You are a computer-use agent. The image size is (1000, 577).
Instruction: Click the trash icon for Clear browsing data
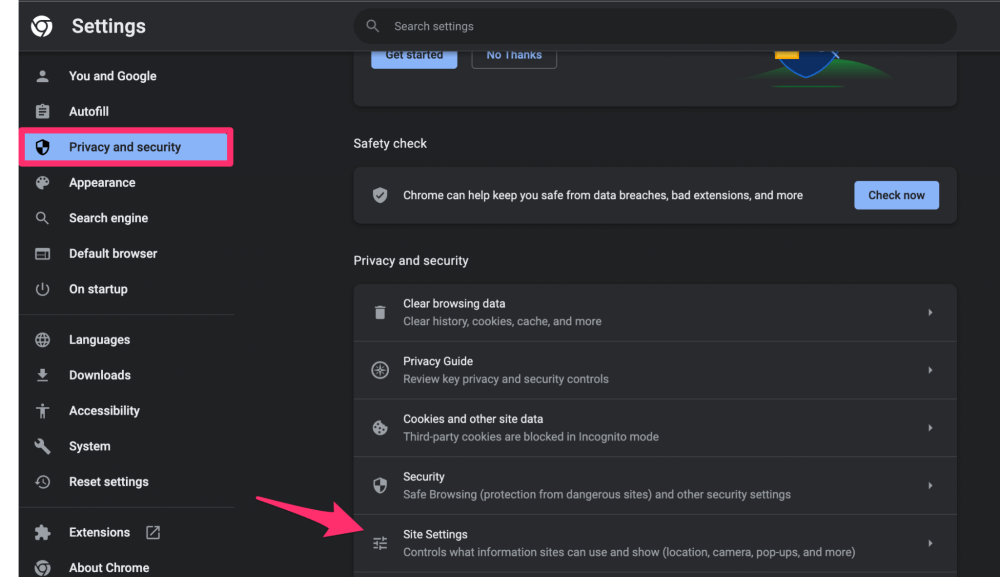(x=380, y=312)
